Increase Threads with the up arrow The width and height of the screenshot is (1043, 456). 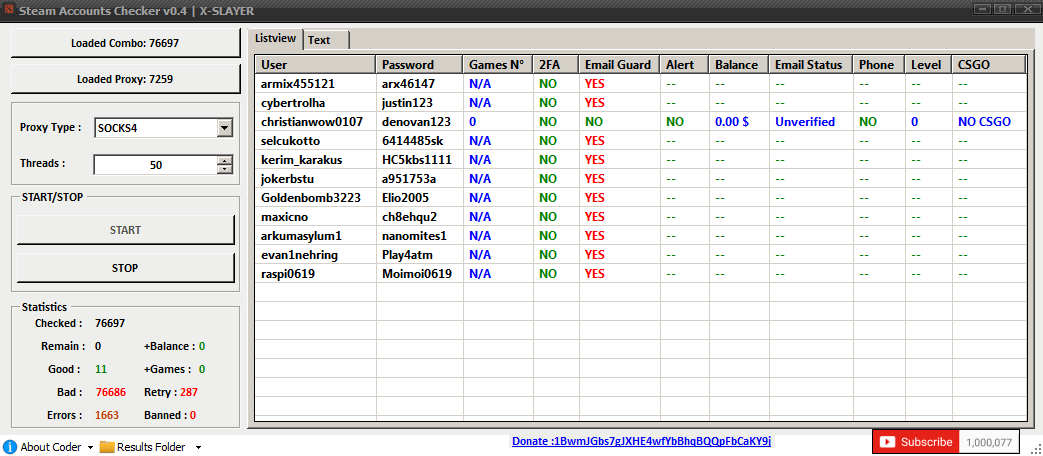pyautogui.click(x=225, y=160)
